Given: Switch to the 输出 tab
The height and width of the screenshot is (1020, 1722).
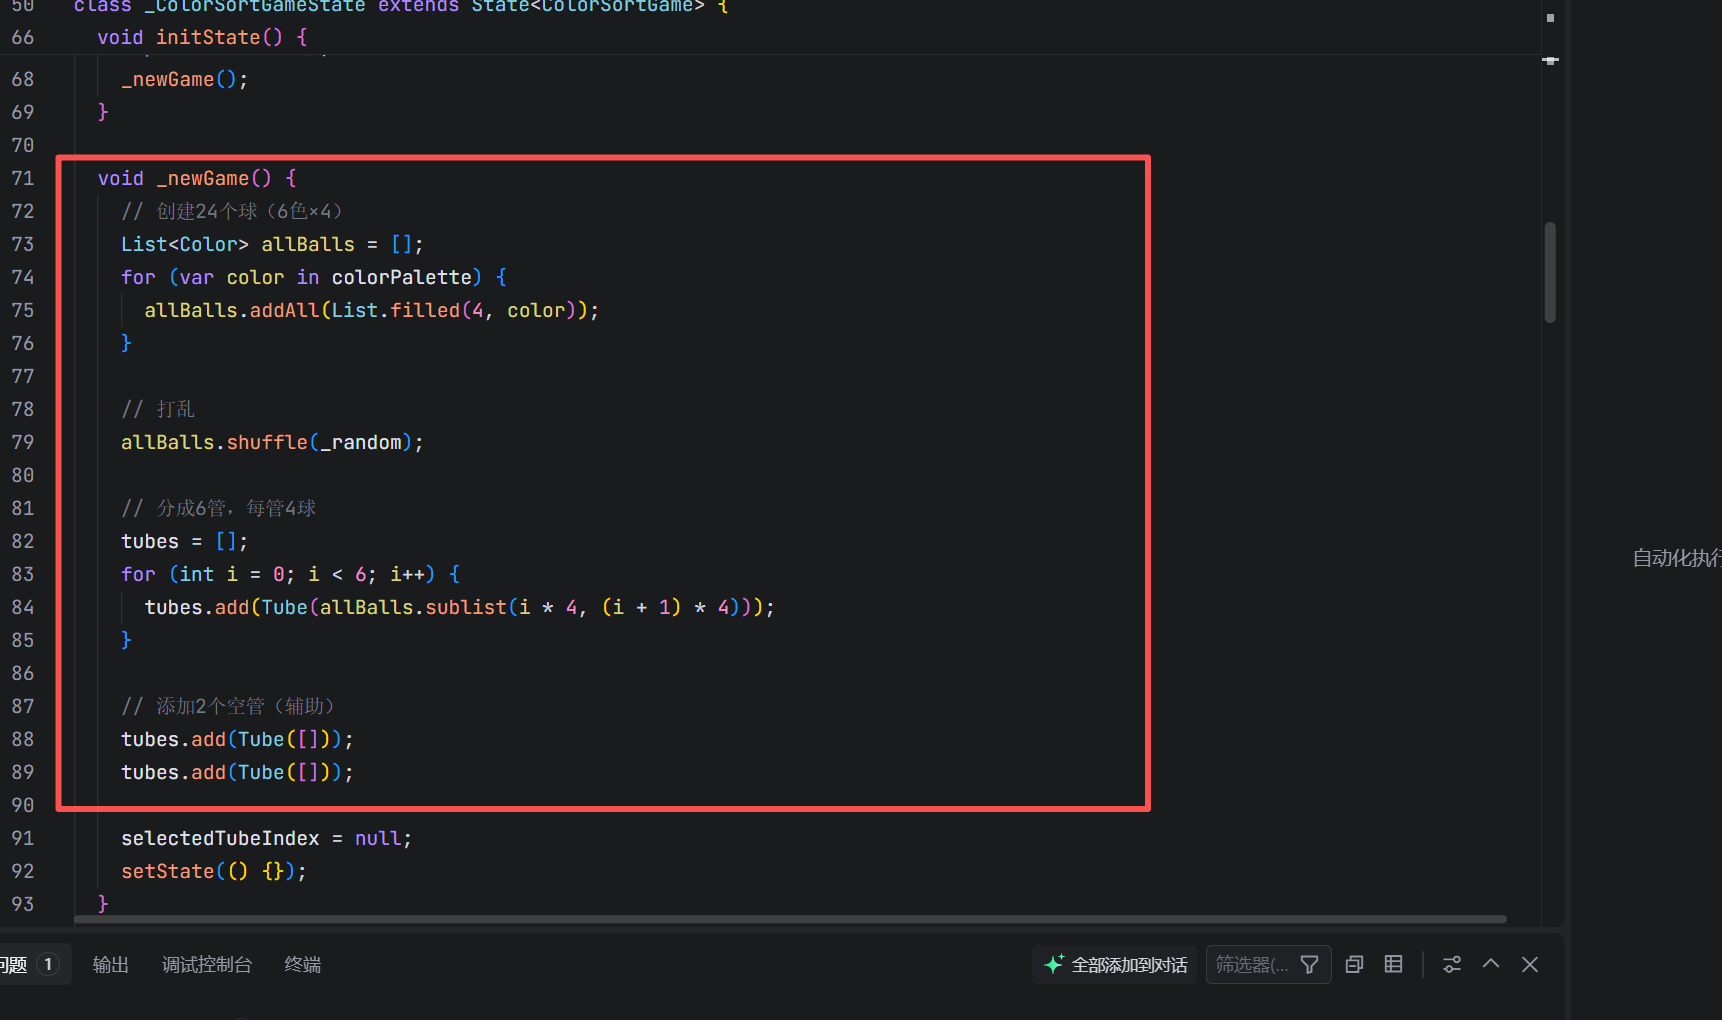Looking at the screenshot, I should 111,964.
